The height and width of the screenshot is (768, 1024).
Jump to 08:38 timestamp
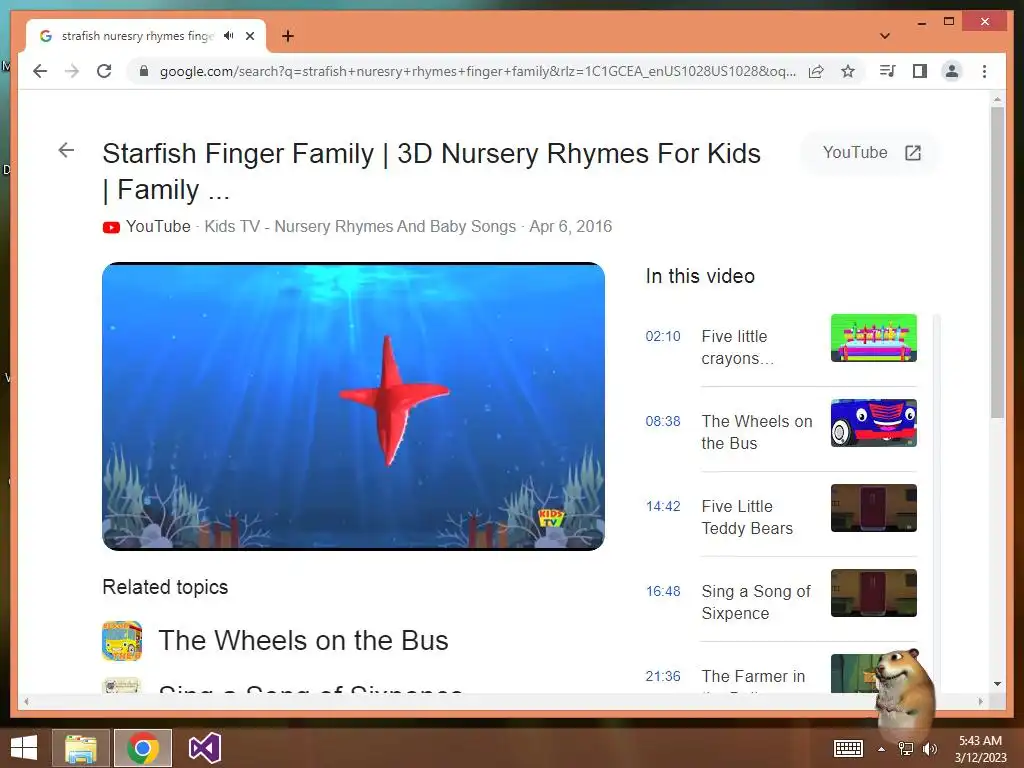pyautogui.click(x=663, y=421)
